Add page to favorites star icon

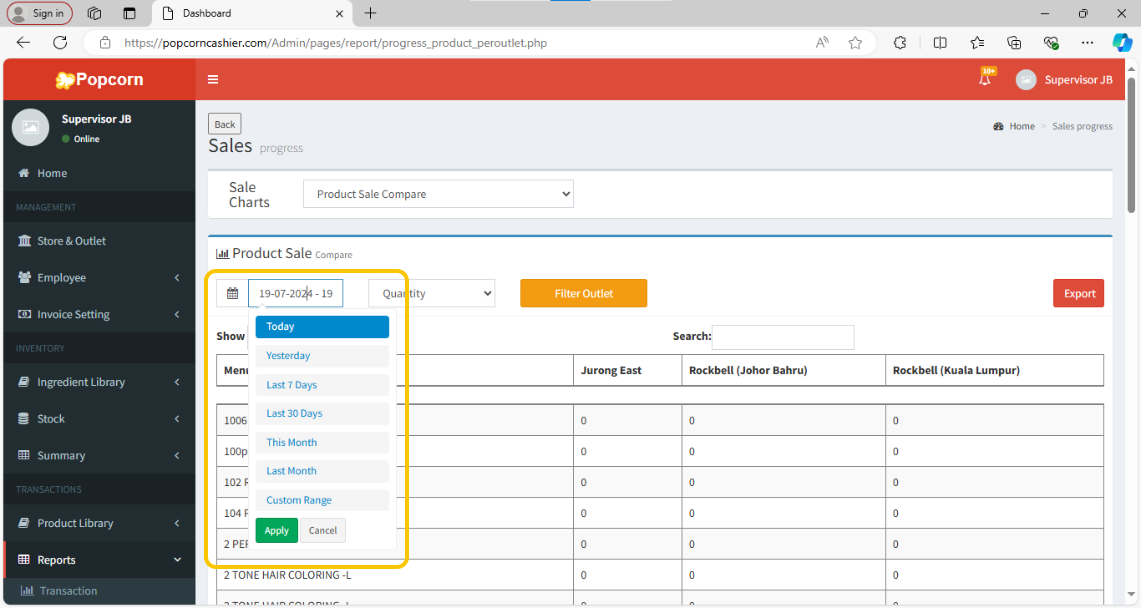(856, 43)
